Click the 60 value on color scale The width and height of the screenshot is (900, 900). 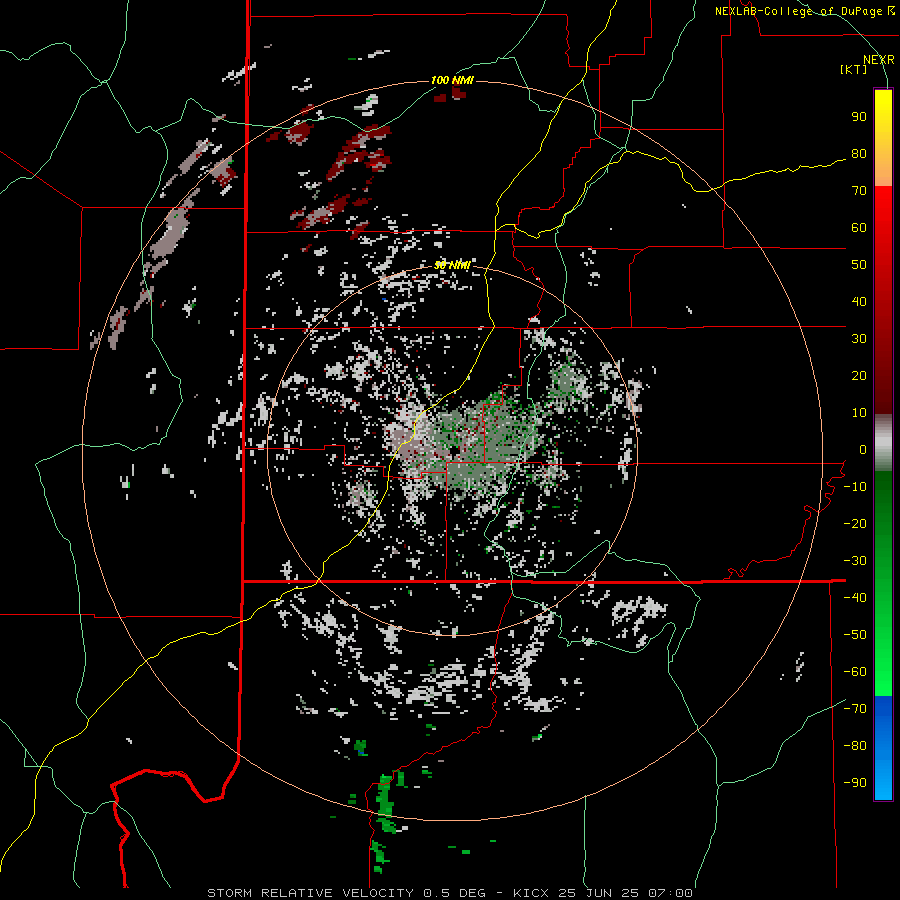point(859,227)
